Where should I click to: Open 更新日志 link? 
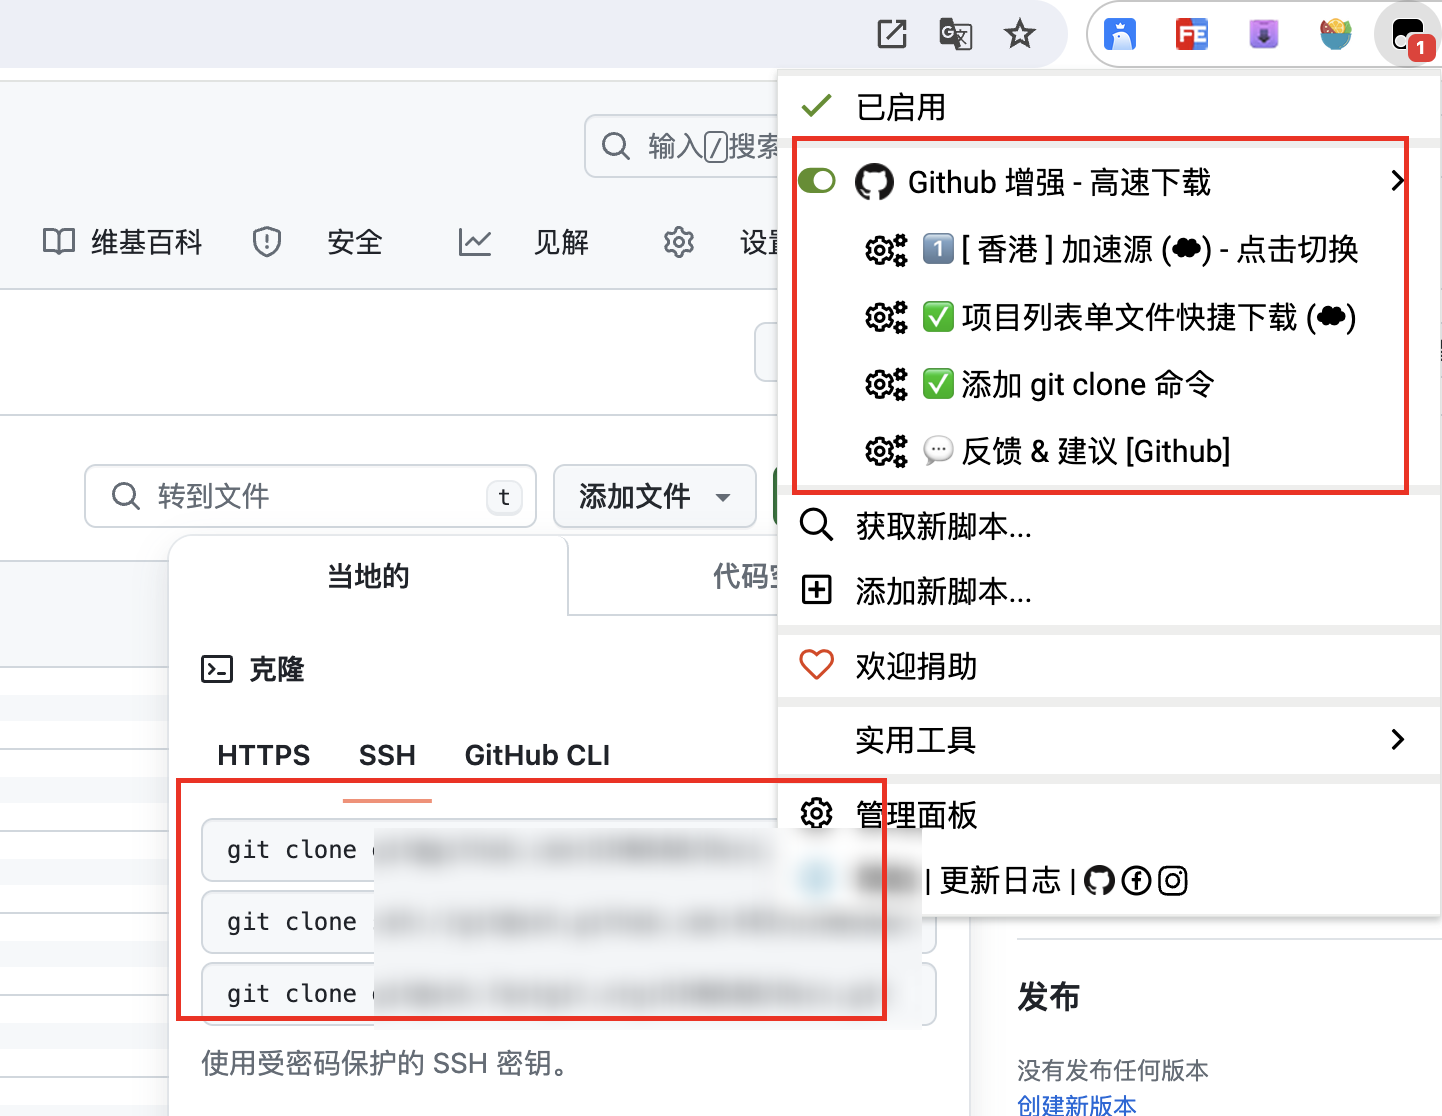pyautogui.click(x=1000, y=881)
